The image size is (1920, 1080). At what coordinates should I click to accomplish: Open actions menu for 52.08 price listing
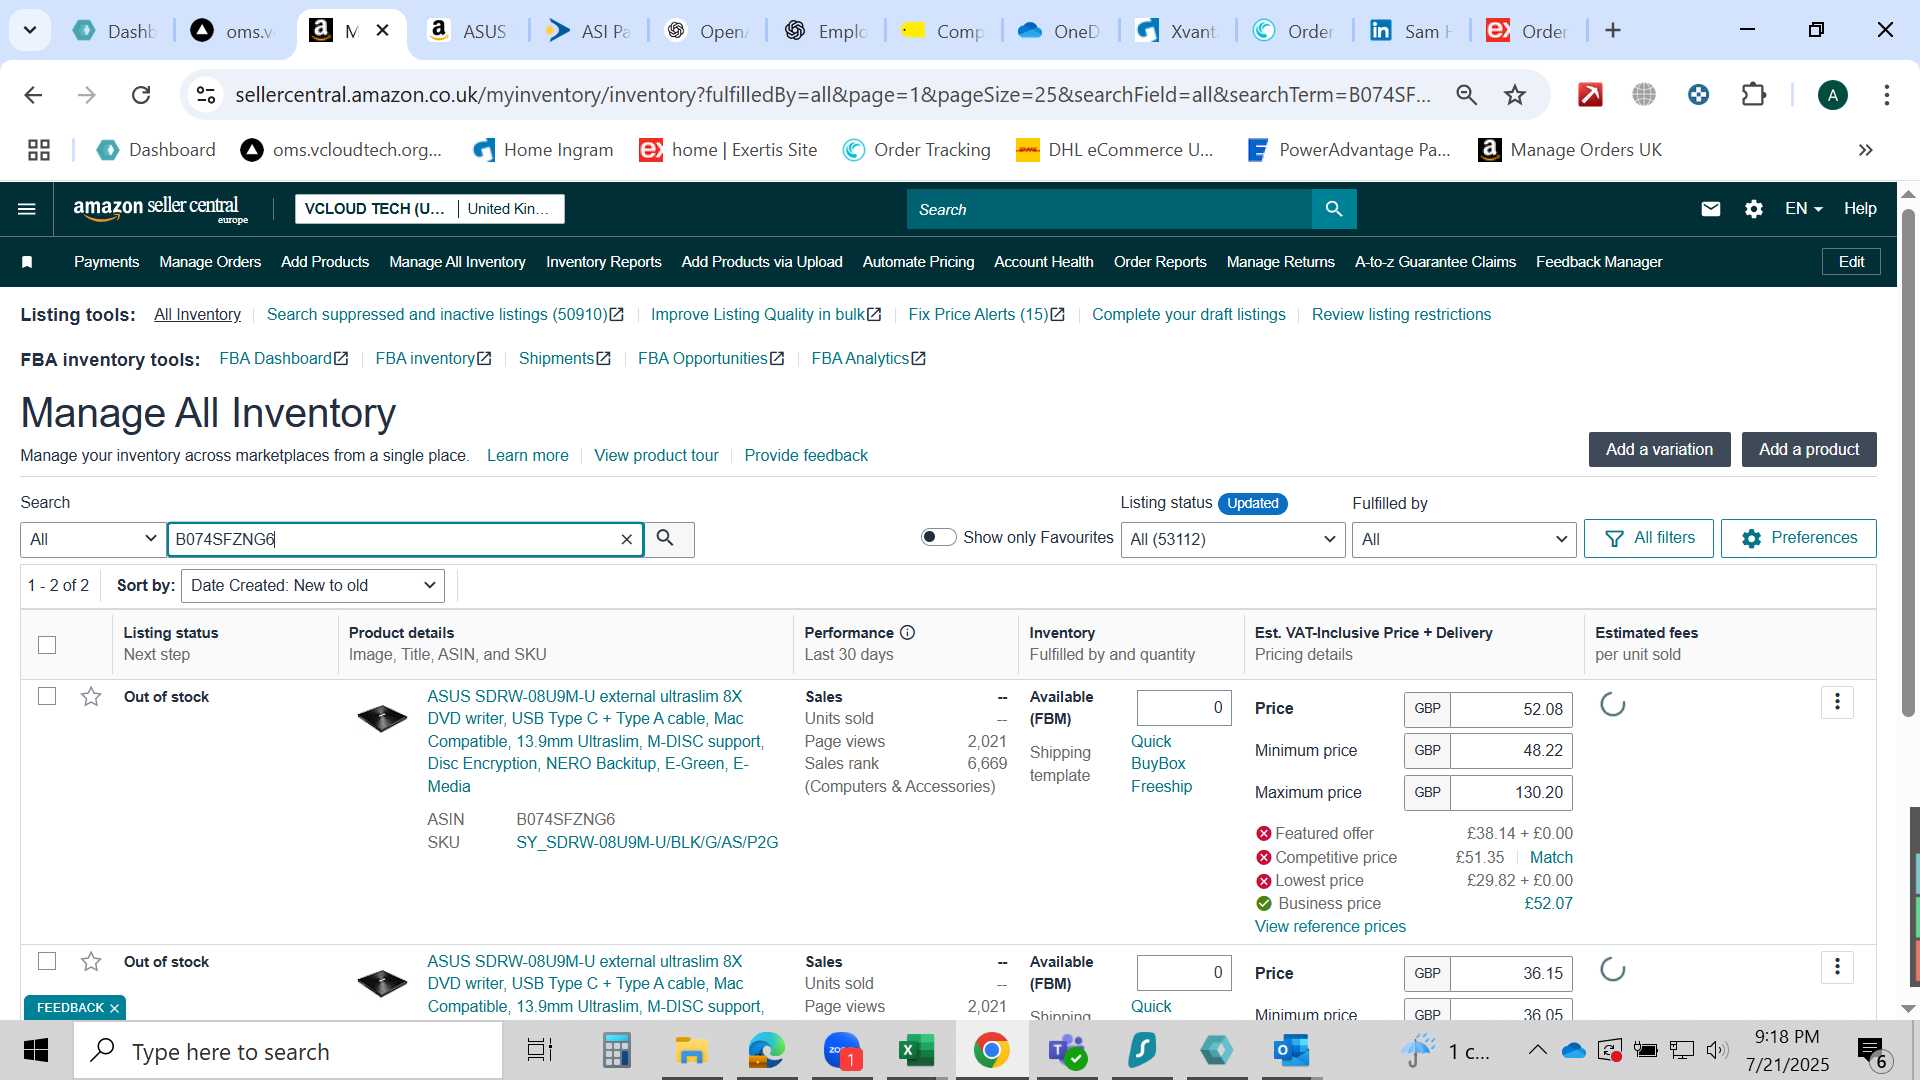tap(1837, 702)
